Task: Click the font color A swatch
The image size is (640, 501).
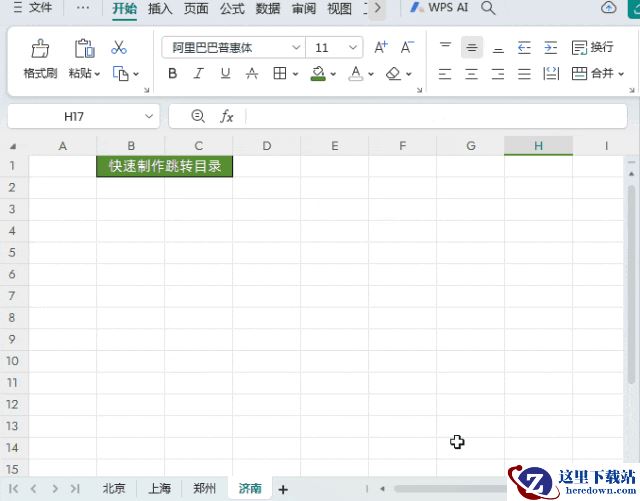Action: tap(356, 73)
